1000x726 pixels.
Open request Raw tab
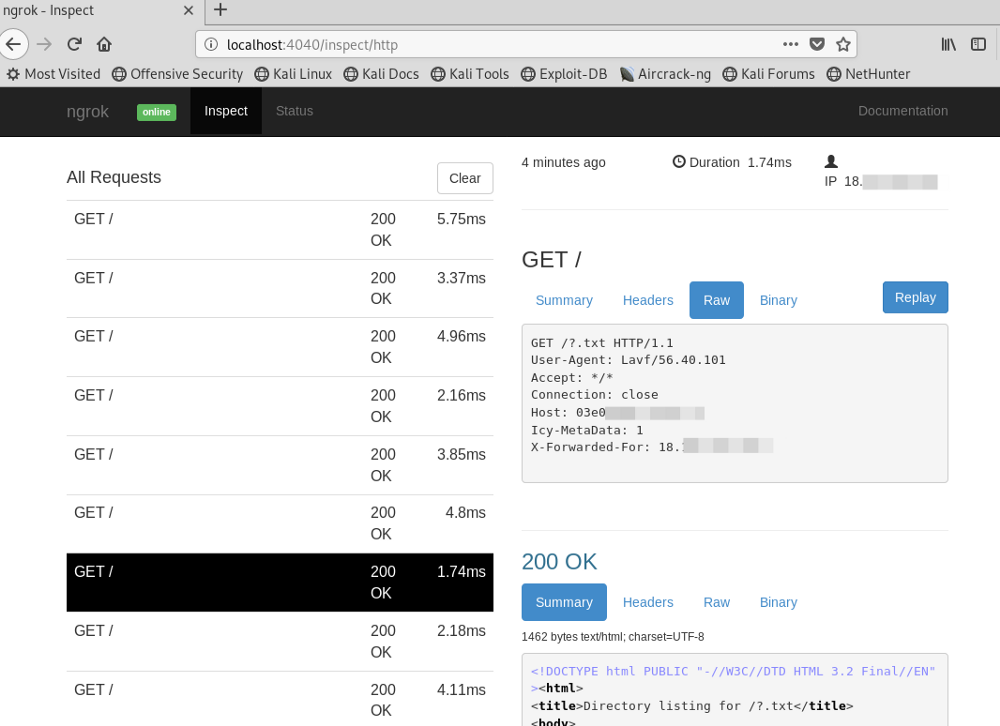(716, 300)
